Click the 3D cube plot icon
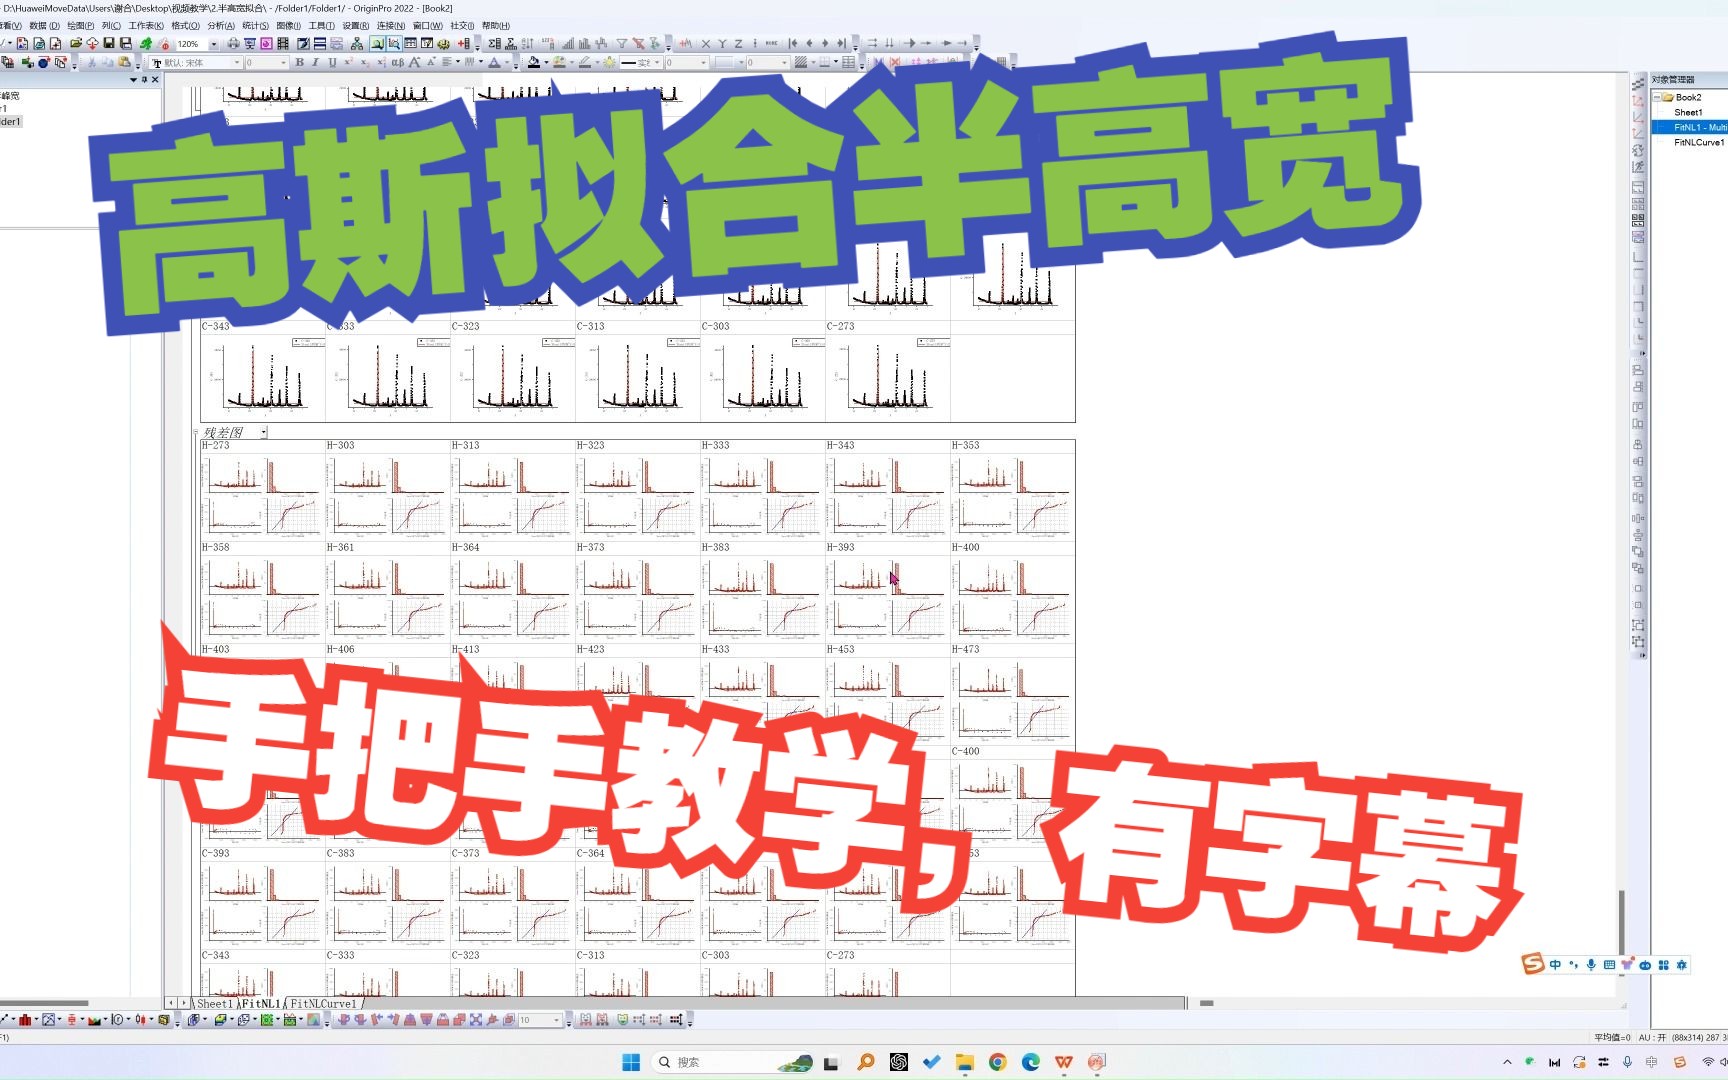The image size is (1728, 1080). coord(194,1020)
